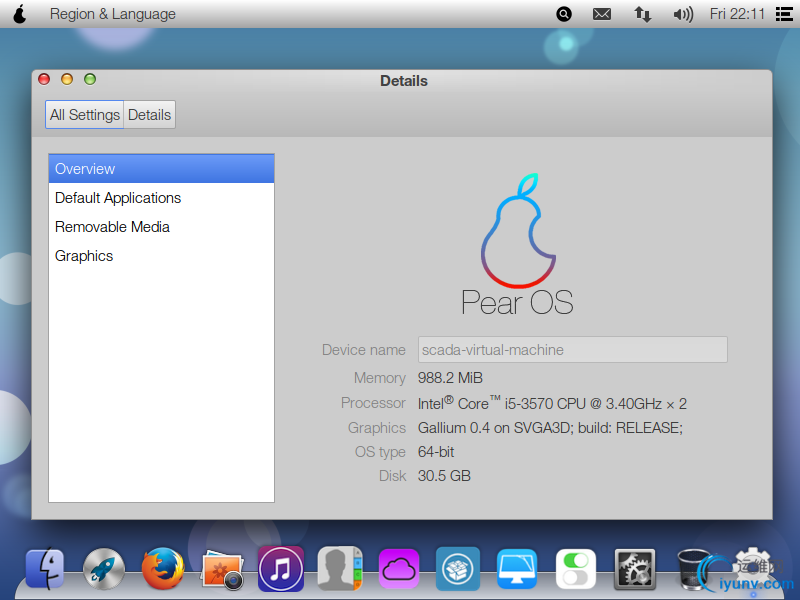Click the processor text Intel Core i5-3570

(552, 403)
